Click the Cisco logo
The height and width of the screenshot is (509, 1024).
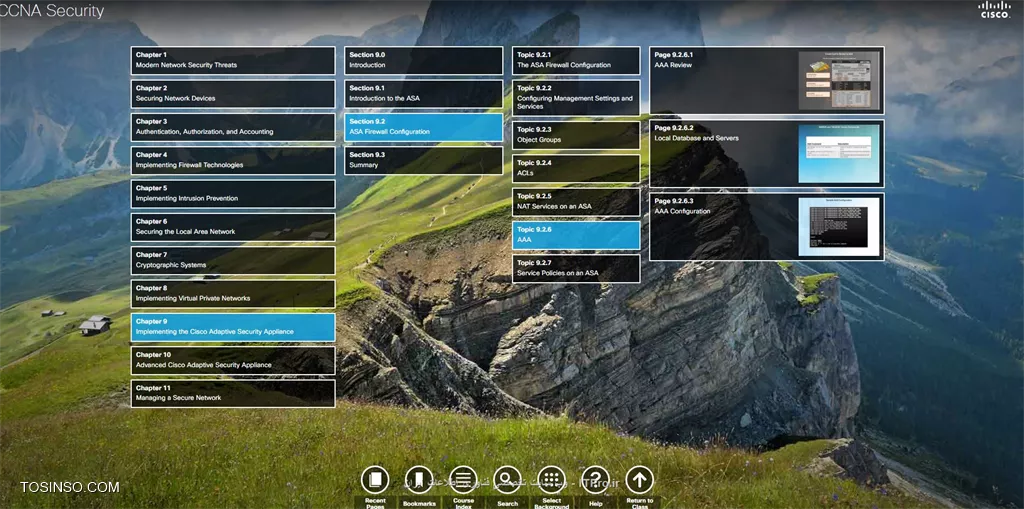(994, 10)
